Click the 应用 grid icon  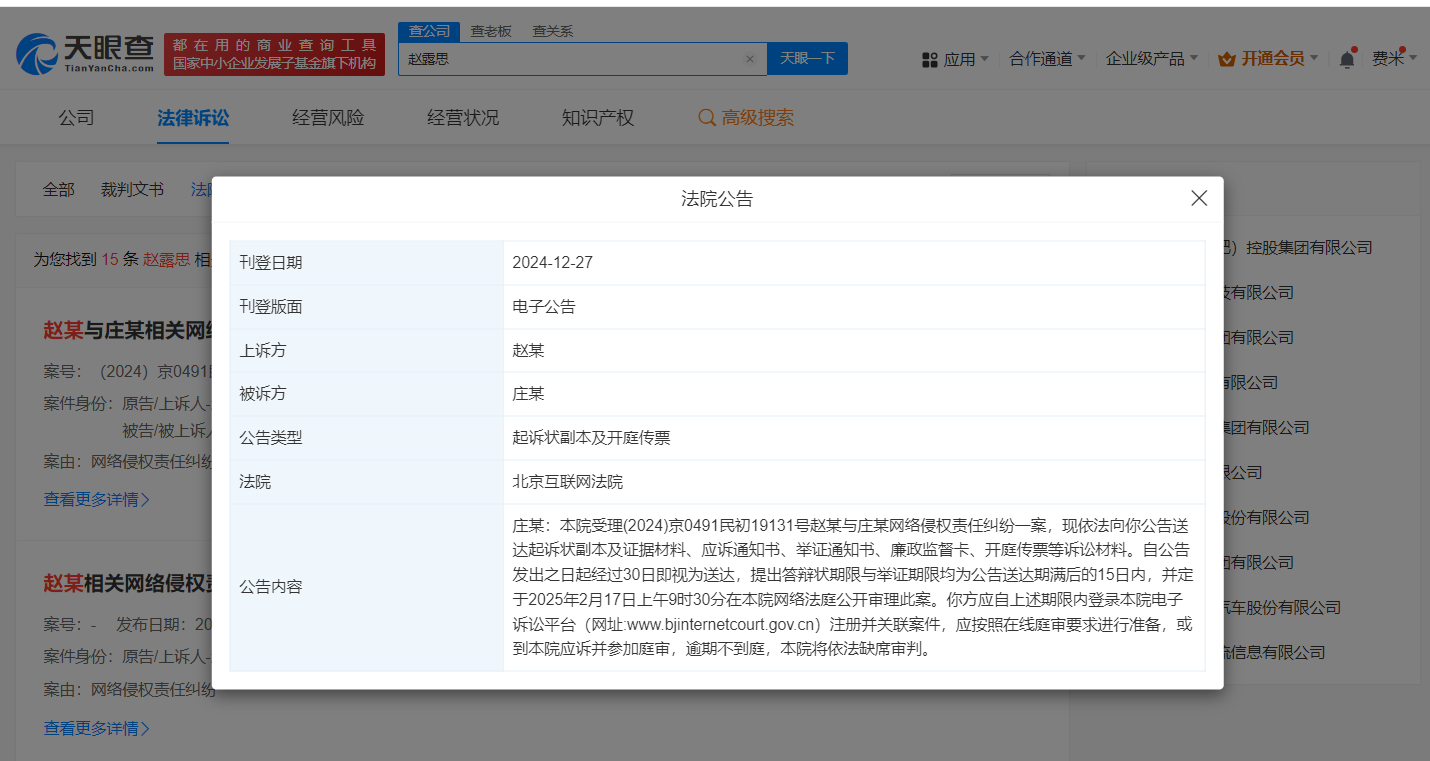(x=929, y=60)
